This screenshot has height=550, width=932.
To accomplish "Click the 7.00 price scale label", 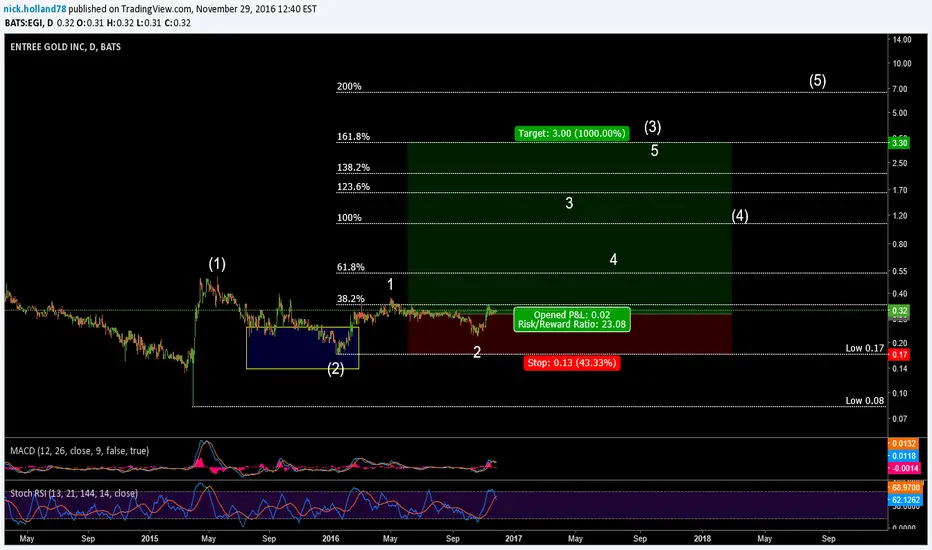I will point(900,89).
